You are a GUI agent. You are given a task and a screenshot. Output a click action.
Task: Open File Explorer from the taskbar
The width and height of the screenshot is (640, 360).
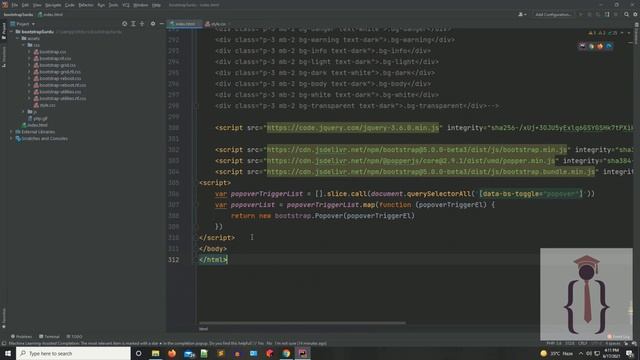click(156, 353)
